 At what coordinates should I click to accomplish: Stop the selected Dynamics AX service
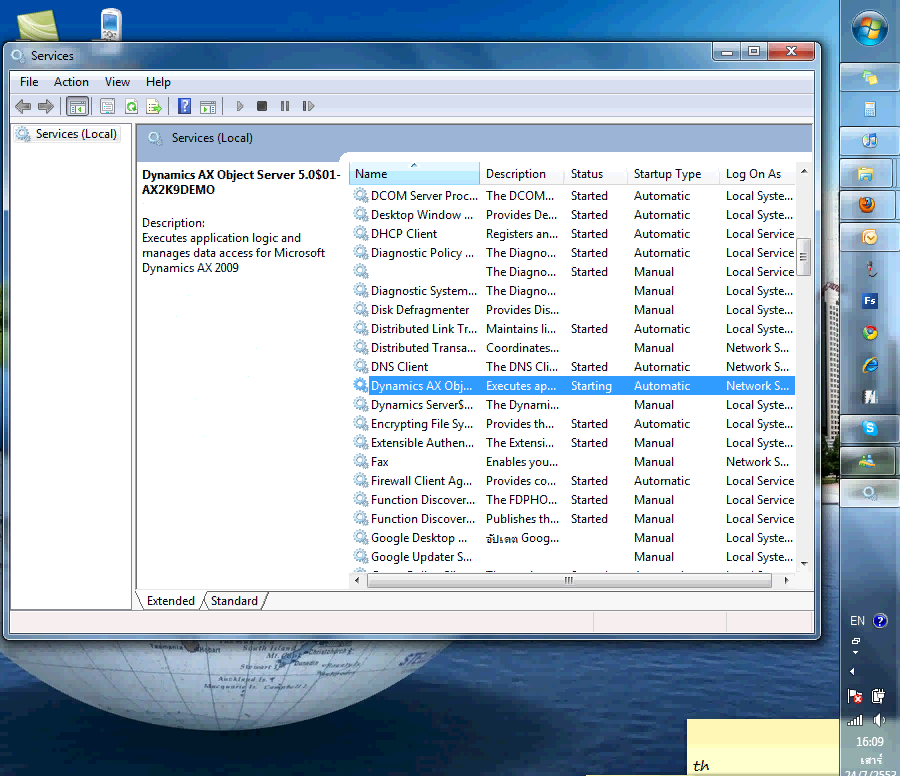[262, 106]
